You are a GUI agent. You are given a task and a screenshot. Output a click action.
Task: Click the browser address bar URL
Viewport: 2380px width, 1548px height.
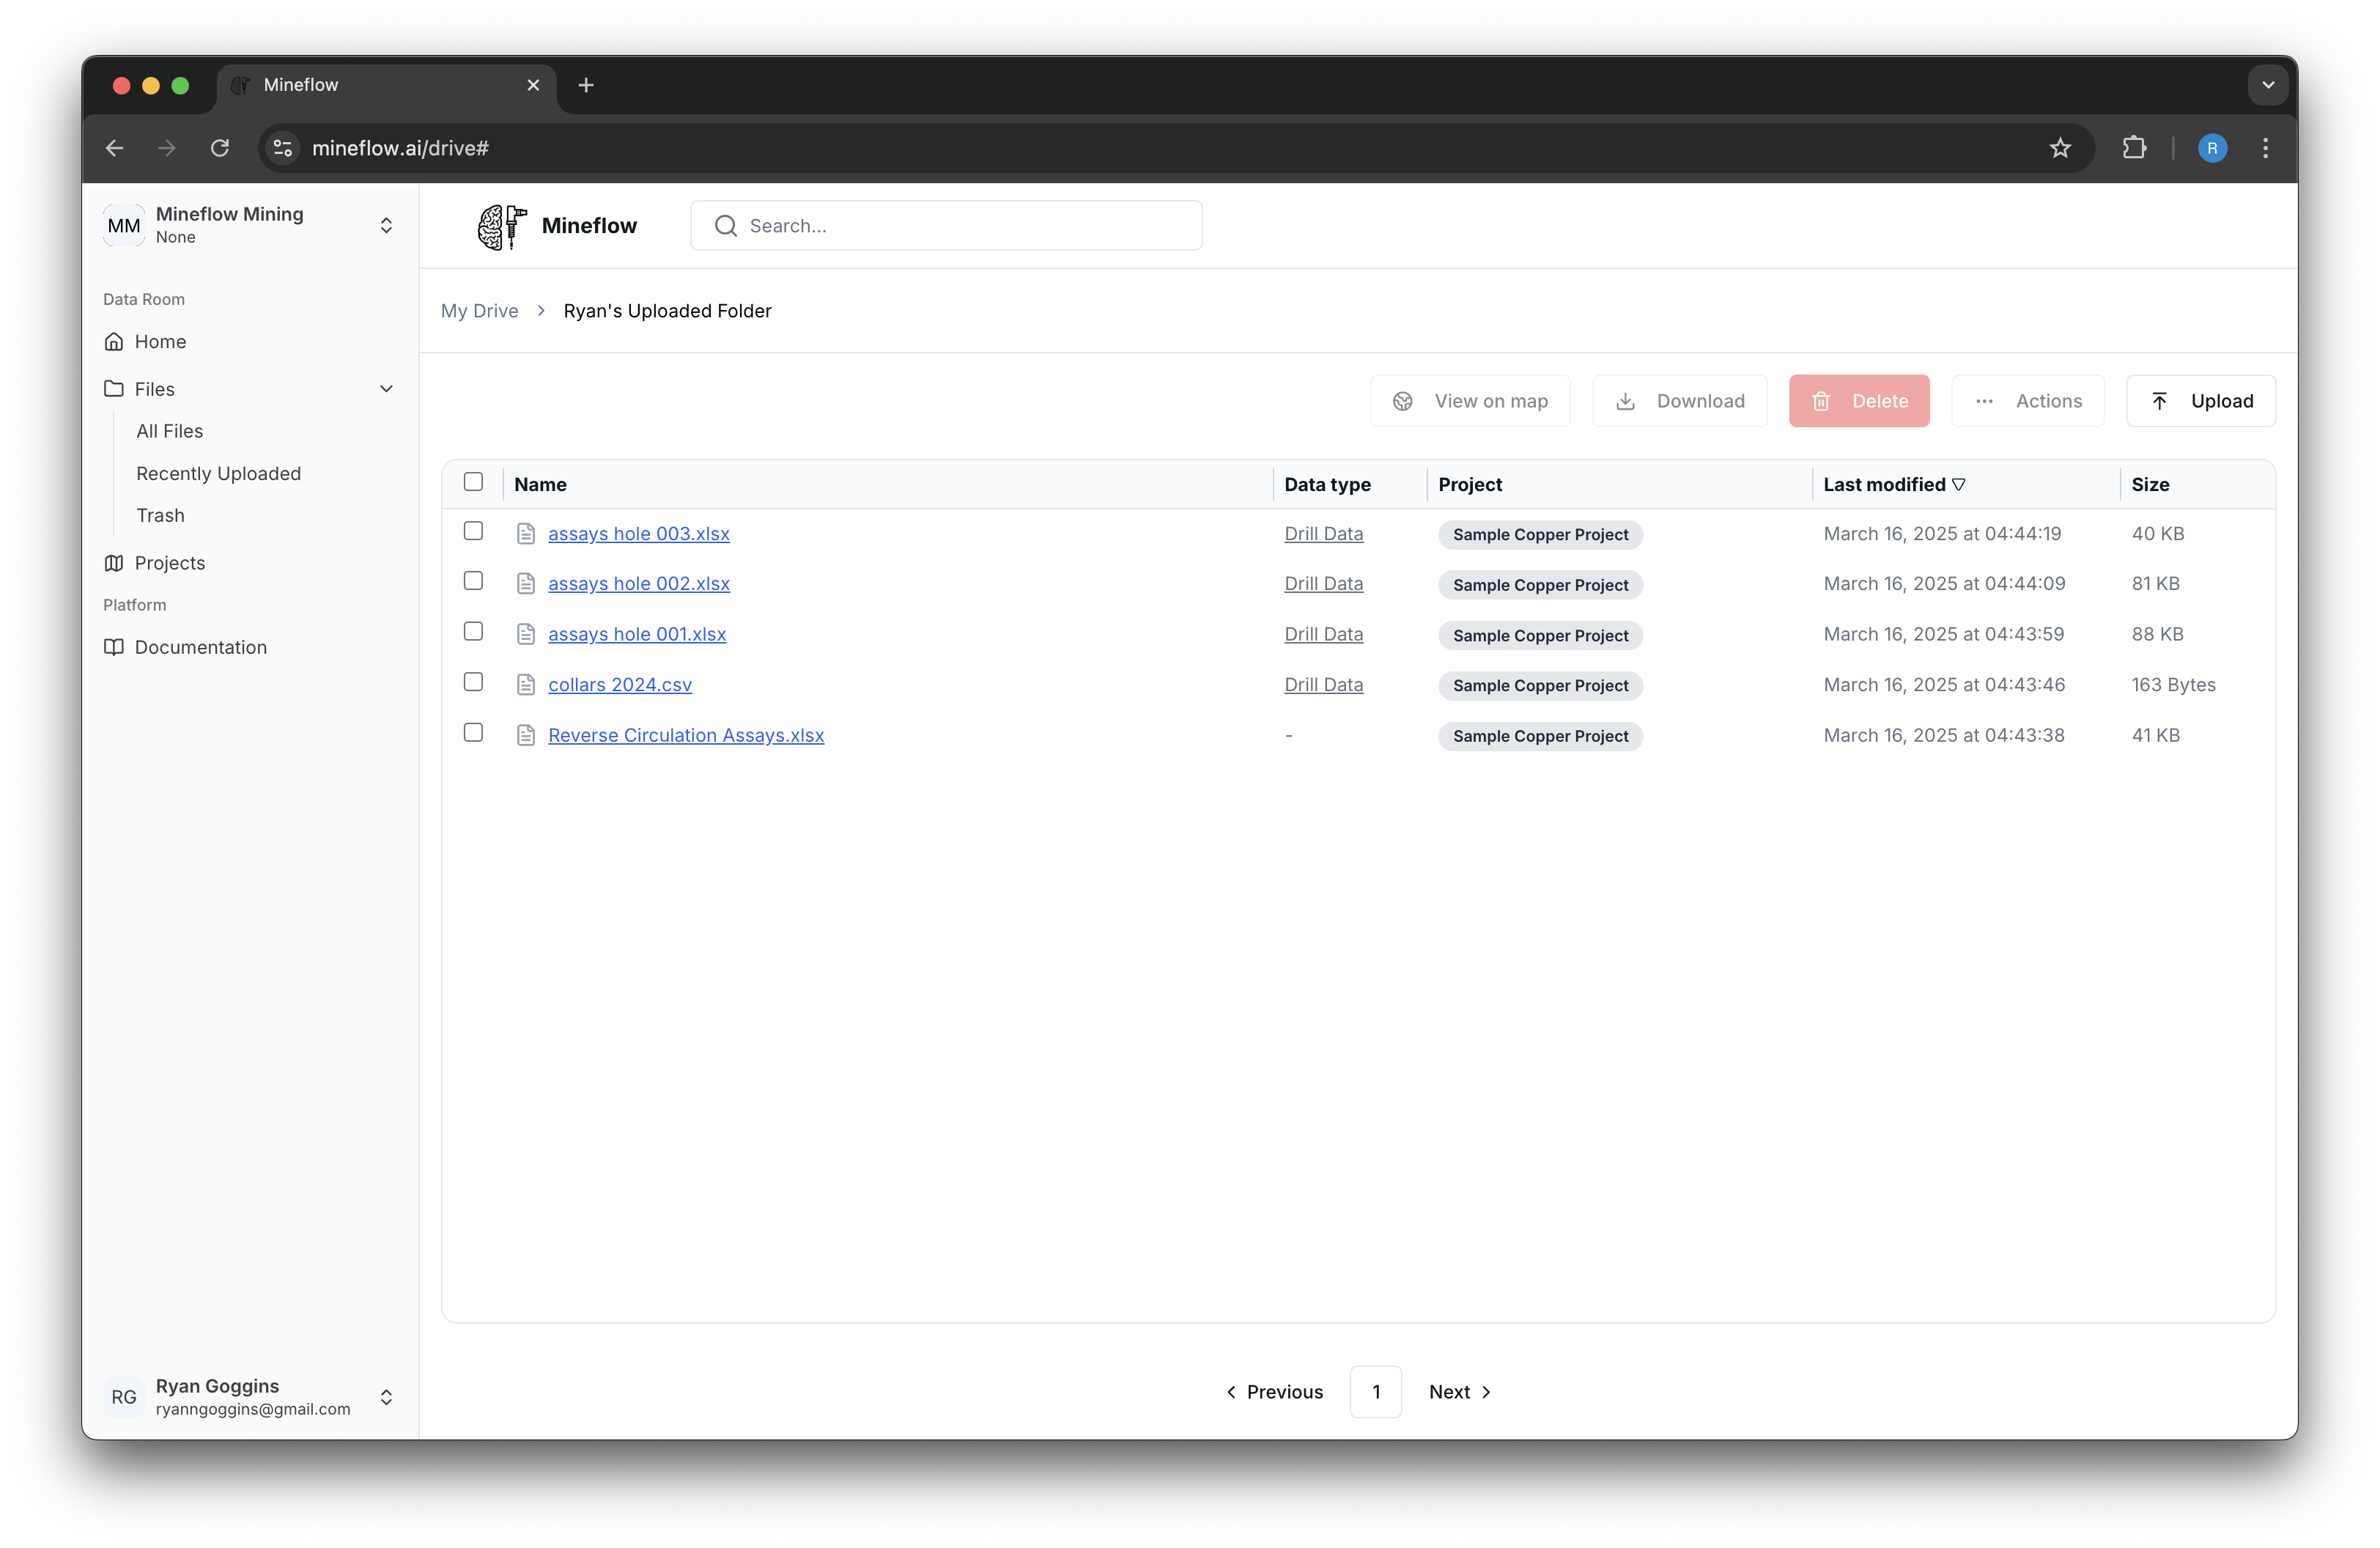tap(400, 148)
